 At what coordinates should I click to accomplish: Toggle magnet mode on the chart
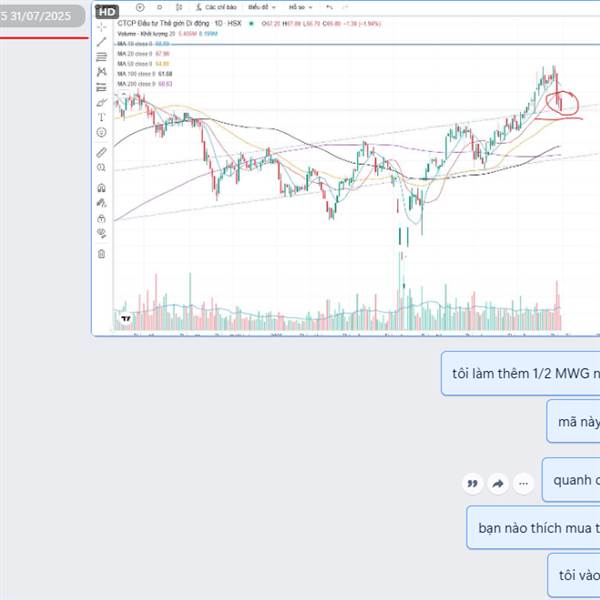coord(101,188)
